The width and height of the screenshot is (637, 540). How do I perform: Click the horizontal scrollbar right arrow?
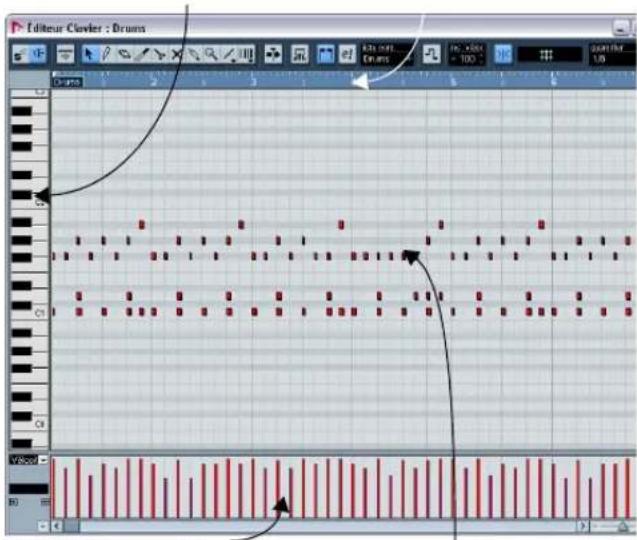(582, 527)
